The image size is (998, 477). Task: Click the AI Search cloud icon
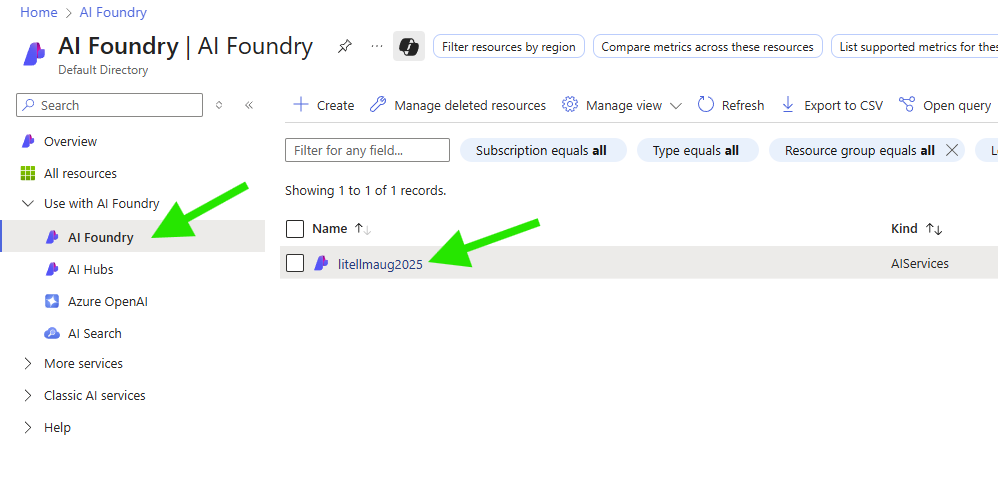point(52,333)
